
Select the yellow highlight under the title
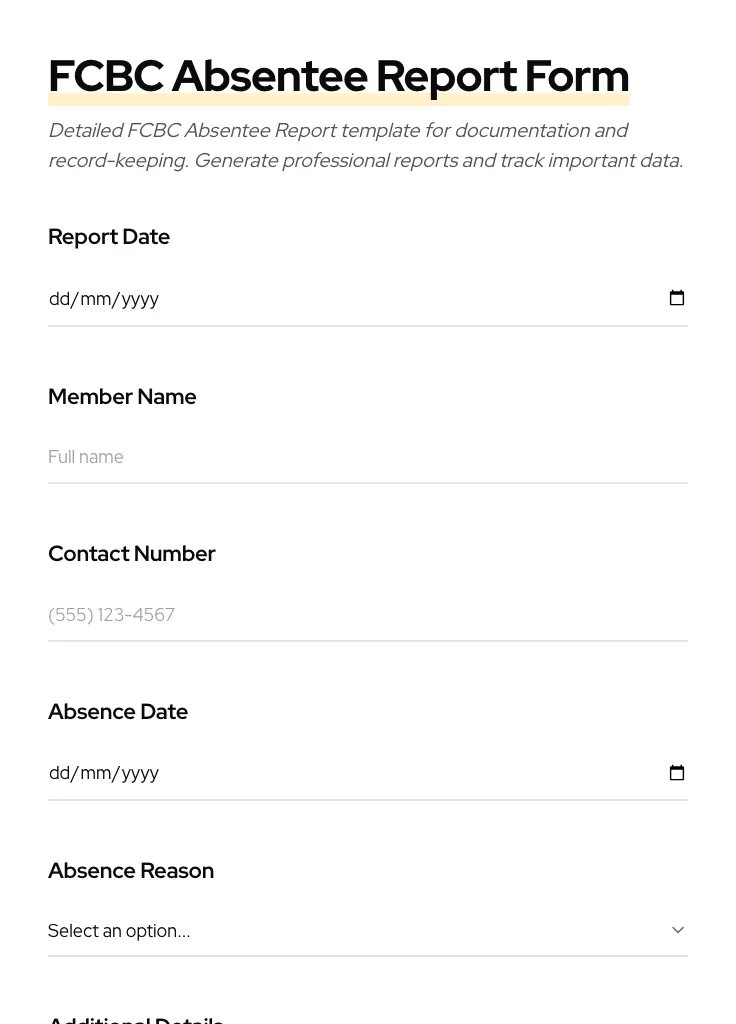click(x=338, y=100)
